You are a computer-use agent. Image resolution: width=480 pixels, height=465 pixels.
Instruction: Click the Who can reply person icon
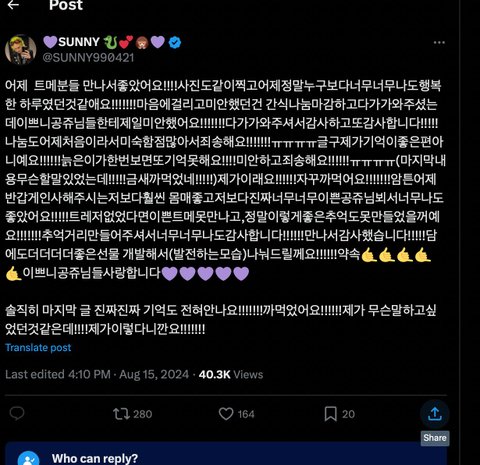28,458
